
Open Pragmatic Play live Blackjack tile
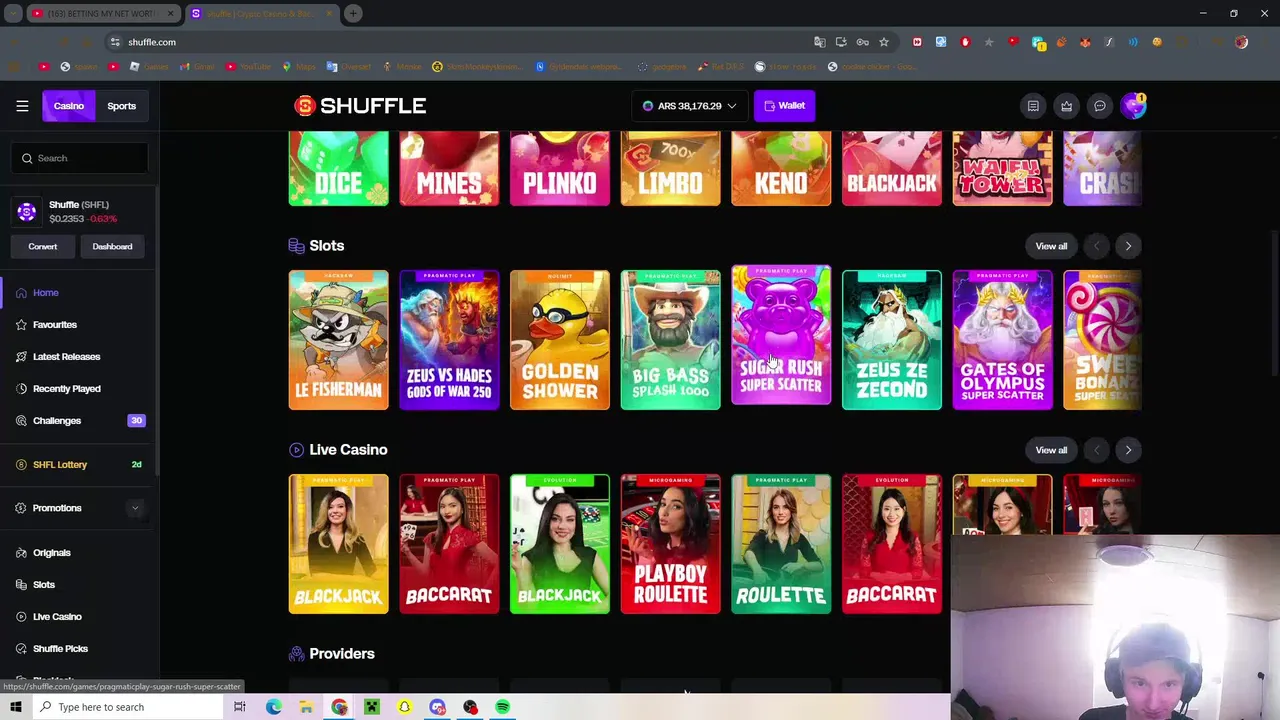(339, 544)
